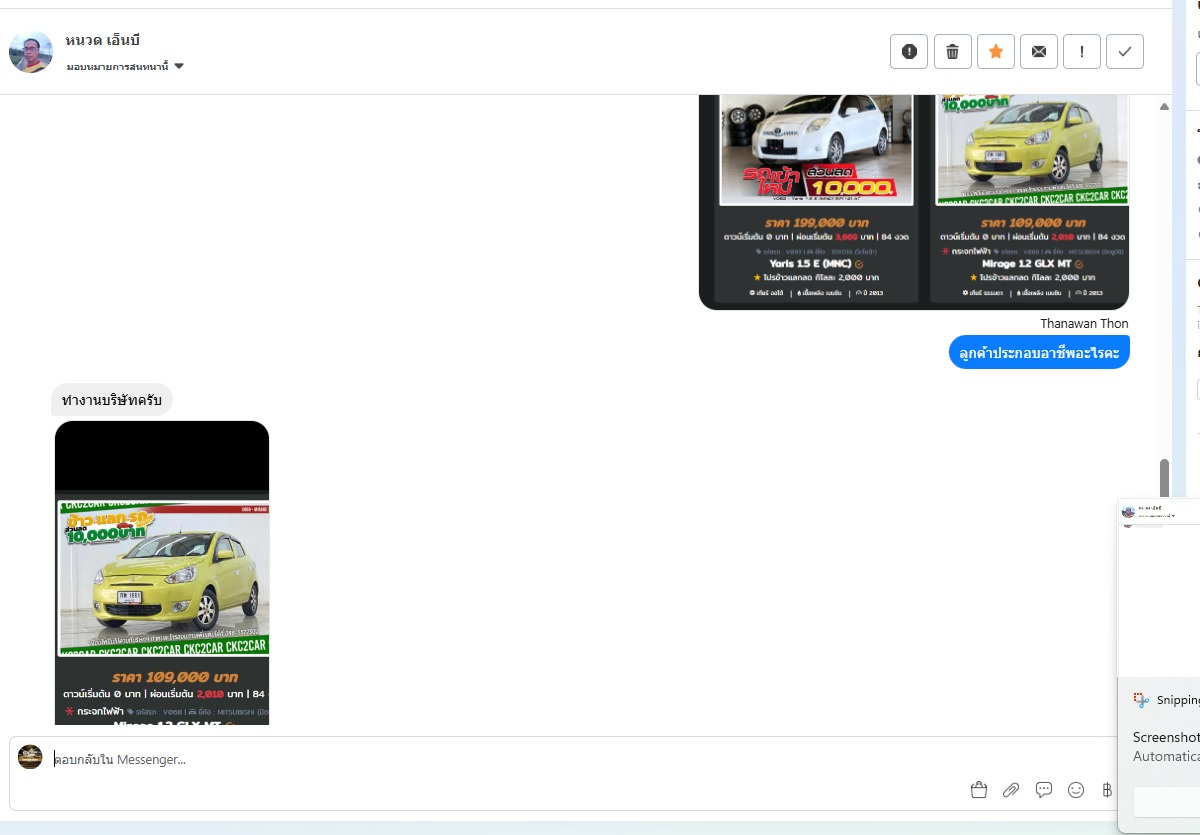Viewport: 1200px width, 835px height.
Task: Click the Thanawan Thon sender label
Action: pyautogui.click(x=1084, y=323)
